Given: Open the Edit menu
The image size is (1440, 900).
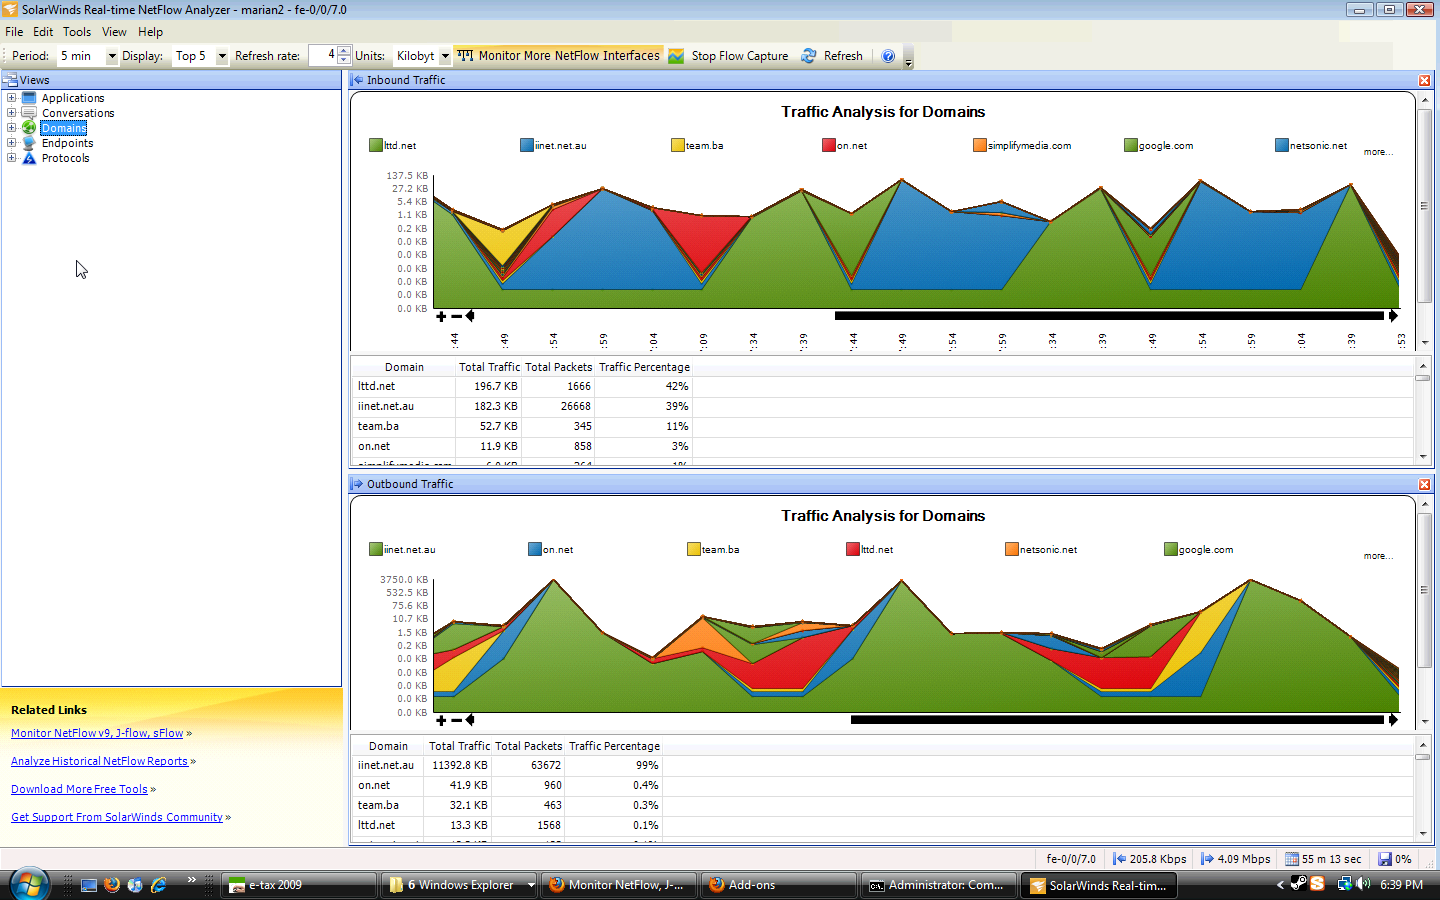Looking at the screenshot, I should pos(43,32).
